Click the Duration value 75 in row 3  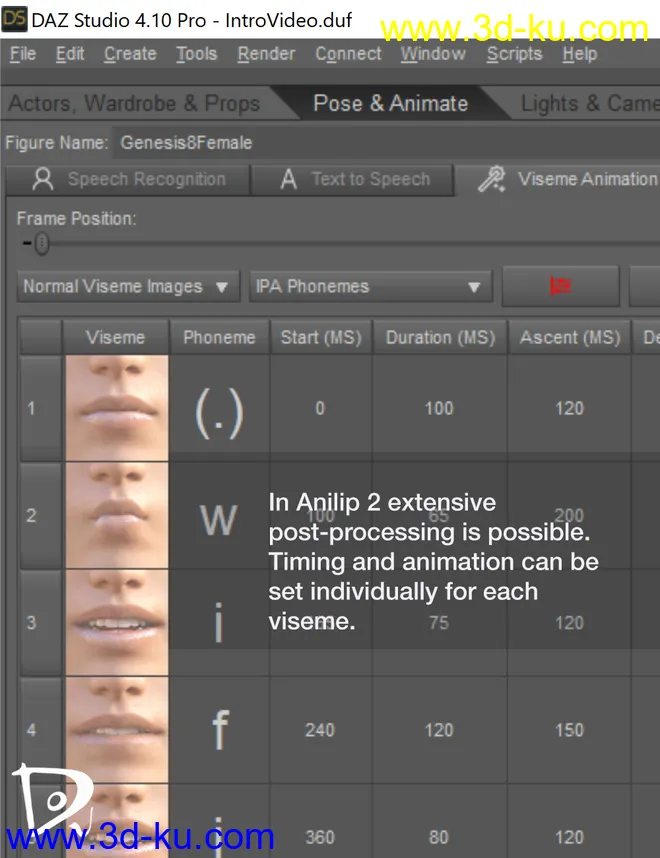(439, 623)
